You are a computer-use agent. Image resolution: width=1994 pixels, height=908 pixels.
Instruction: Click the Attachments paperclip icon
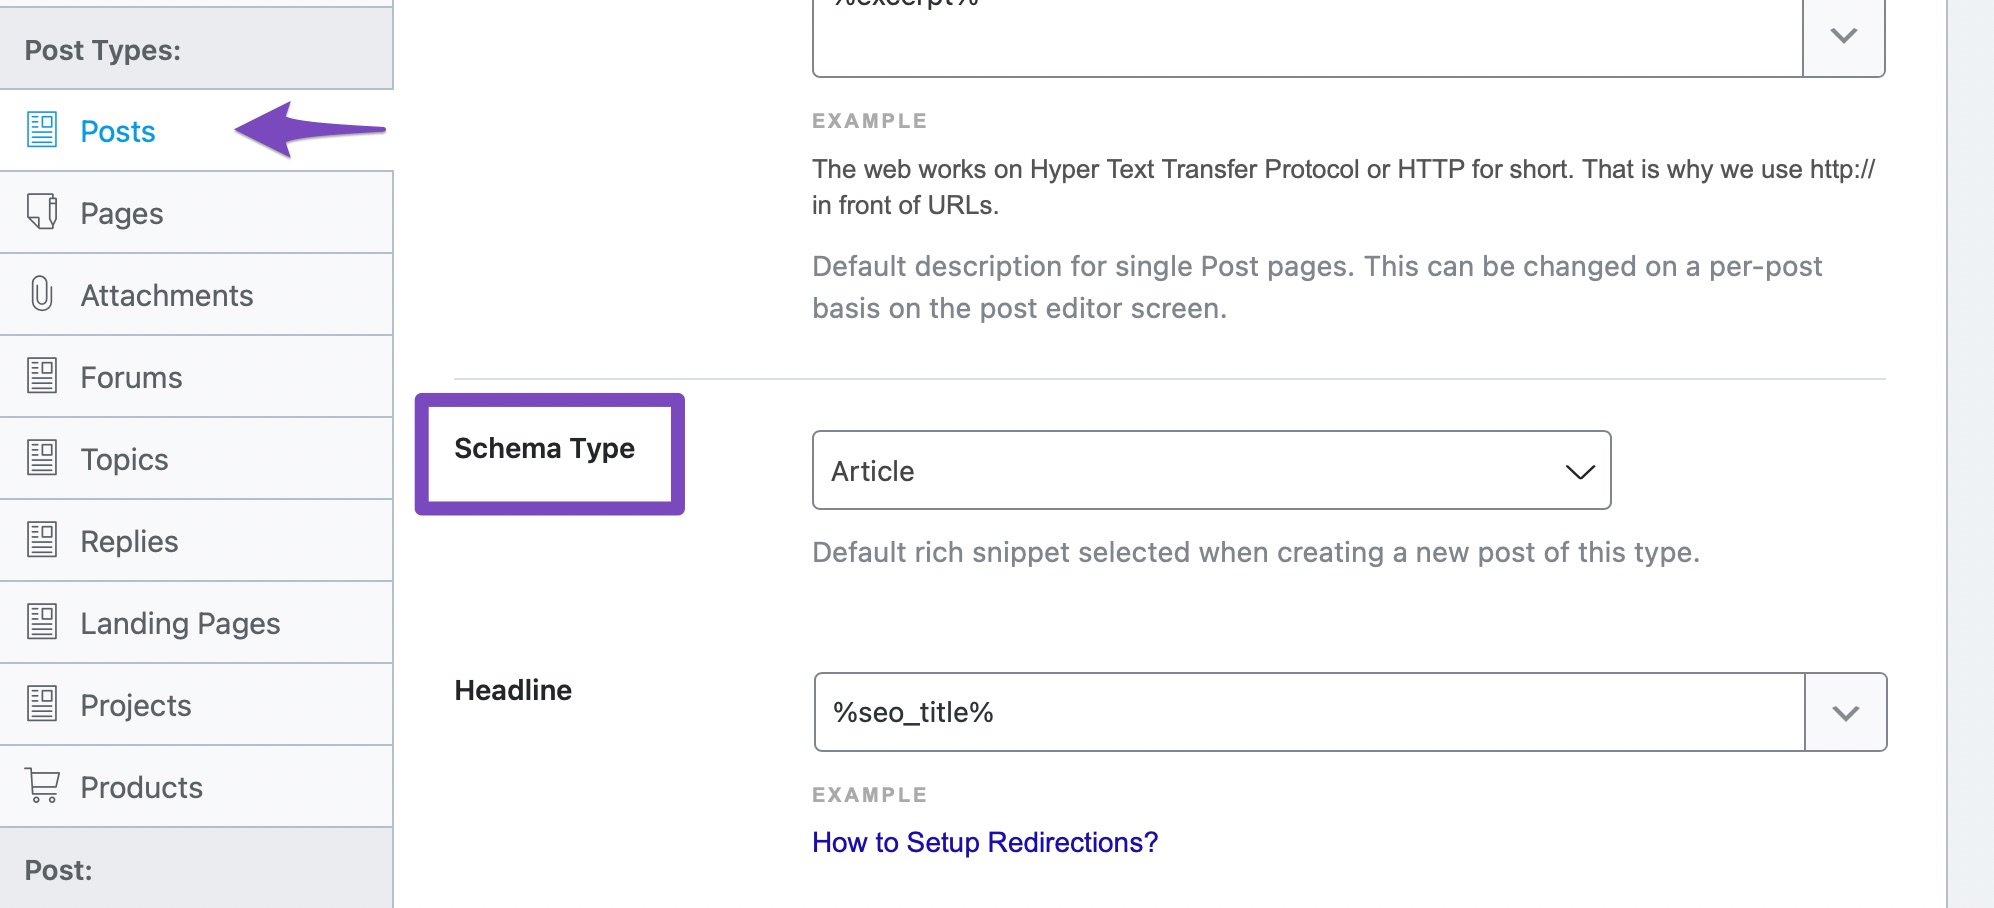[x=42, y=294]
